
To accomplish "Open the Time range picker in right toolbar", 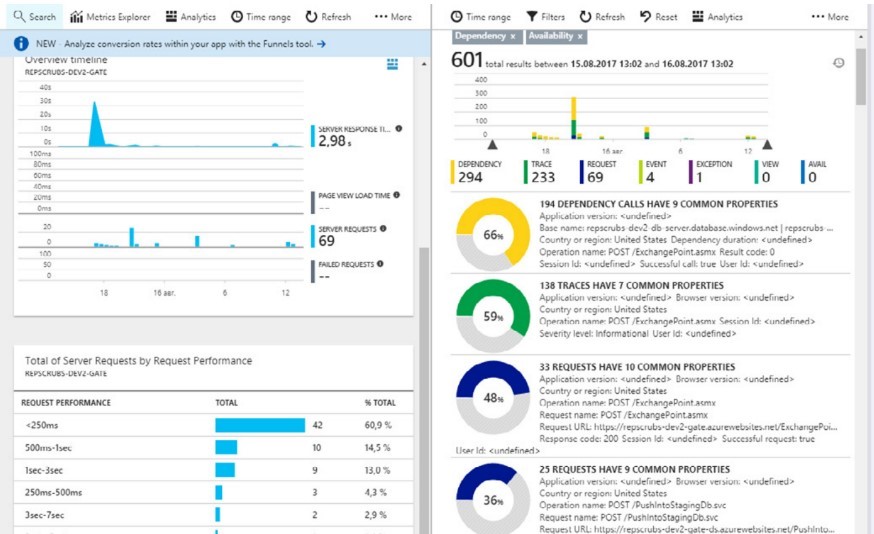I will 480,17.
